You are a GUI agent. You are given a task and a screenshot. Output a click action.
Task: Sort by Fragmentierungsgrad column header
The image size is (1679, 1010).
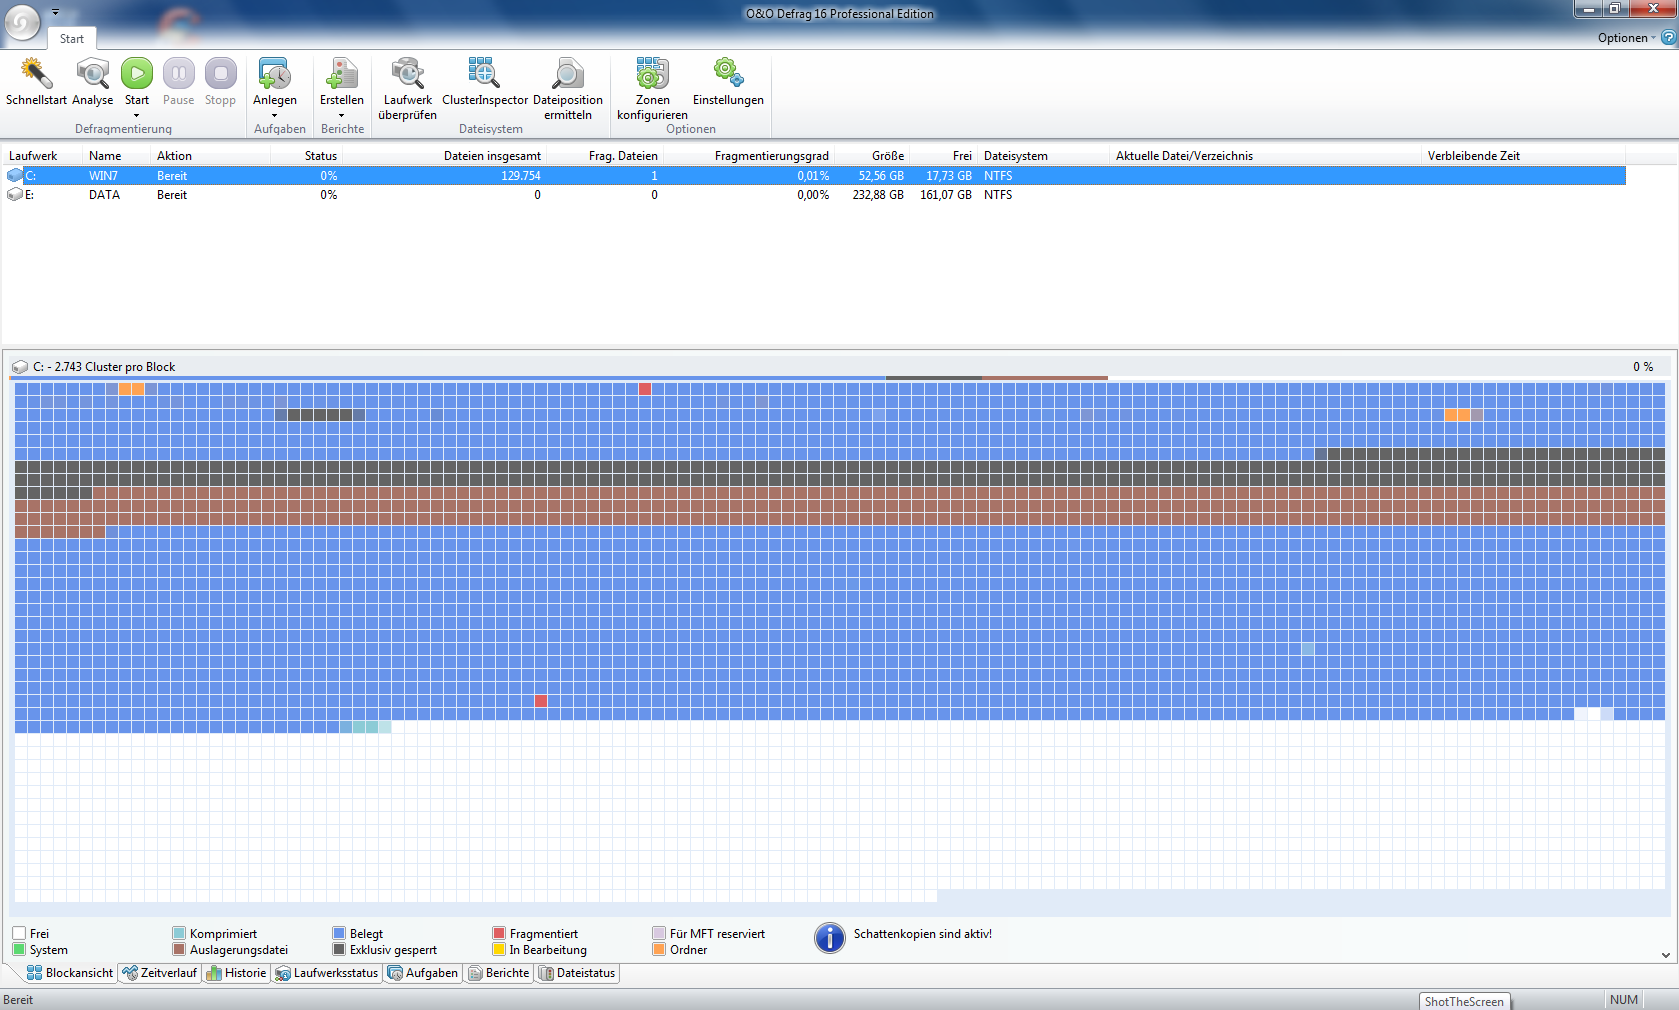point(771,156)
